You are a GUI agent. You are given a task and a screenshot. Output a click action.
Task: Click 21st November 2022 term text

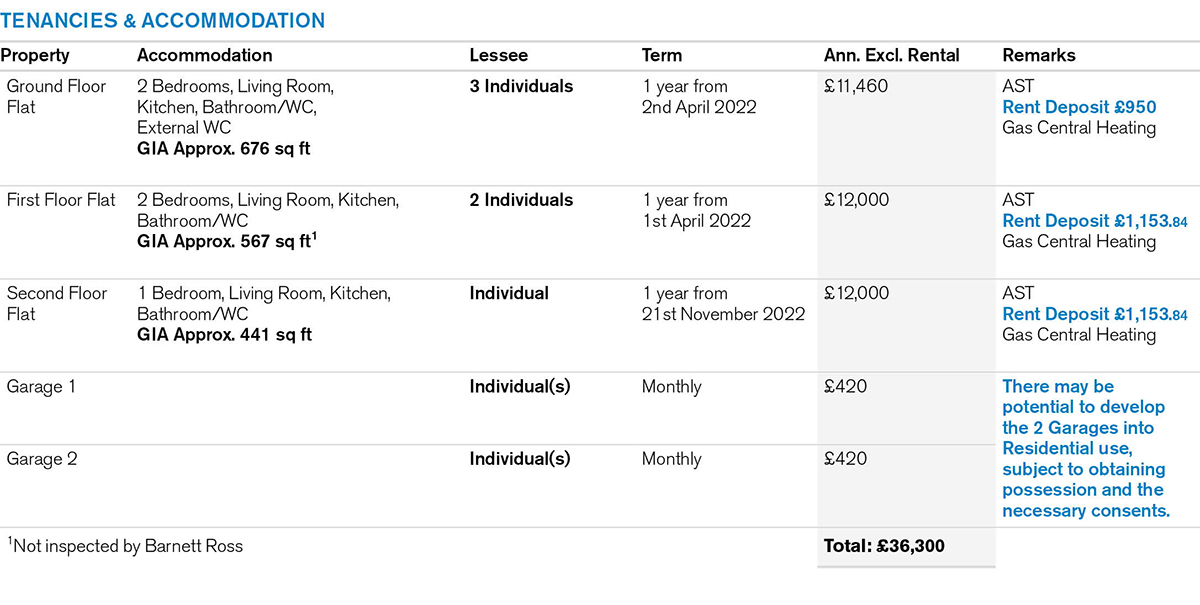[x=723, y=314]
